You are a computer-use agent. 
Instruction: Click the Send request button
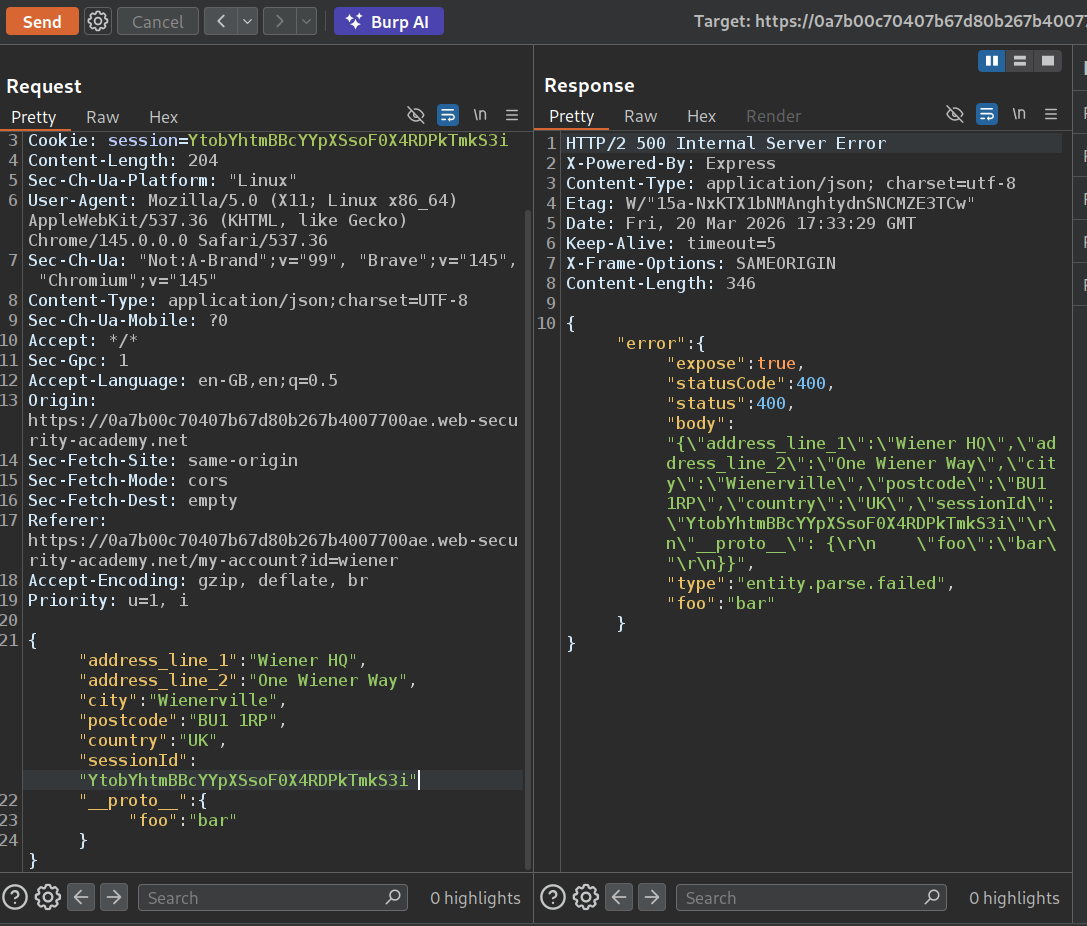pyautogui.click(x=42, y=21)
